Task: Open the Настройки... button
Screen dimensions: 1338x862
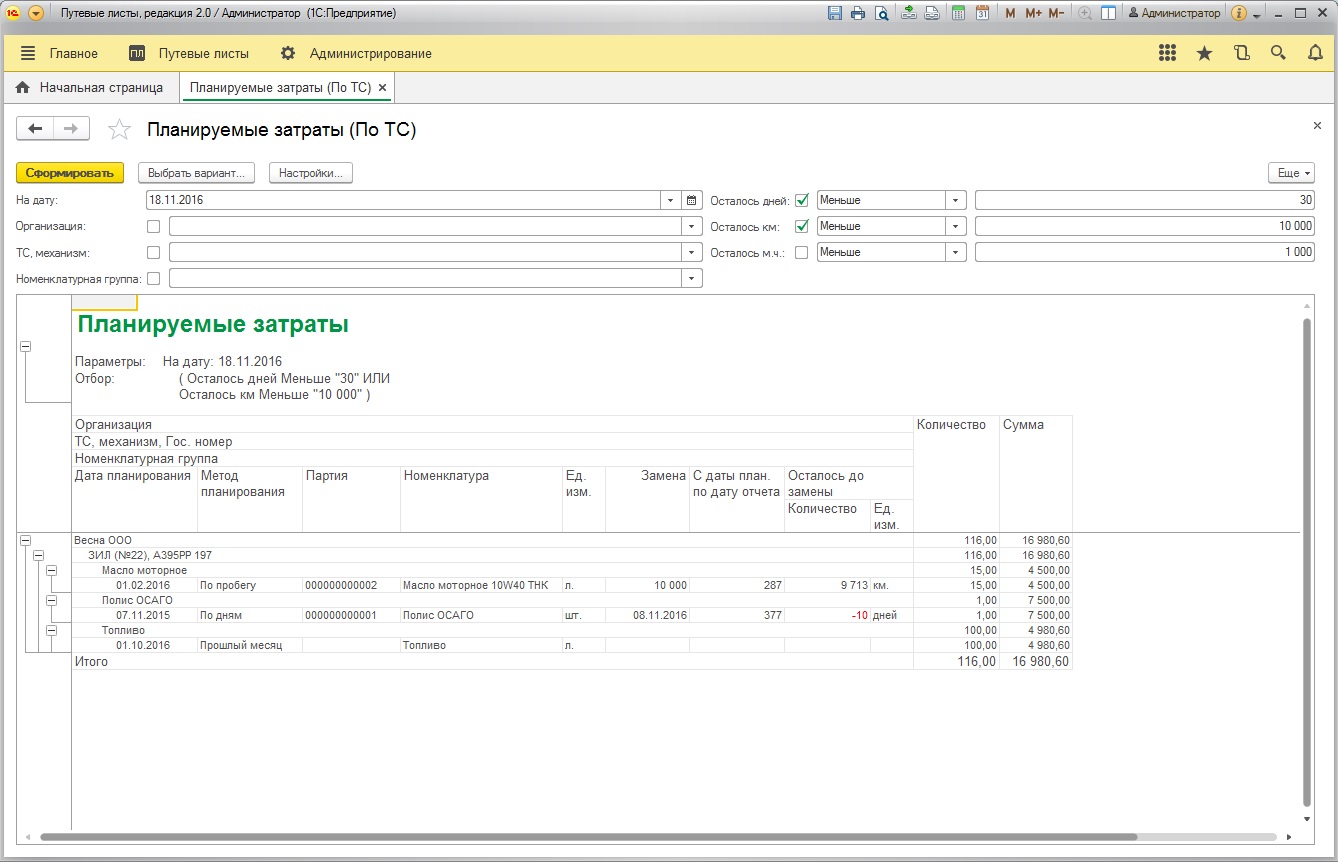Action: click(x=311, y=173)
